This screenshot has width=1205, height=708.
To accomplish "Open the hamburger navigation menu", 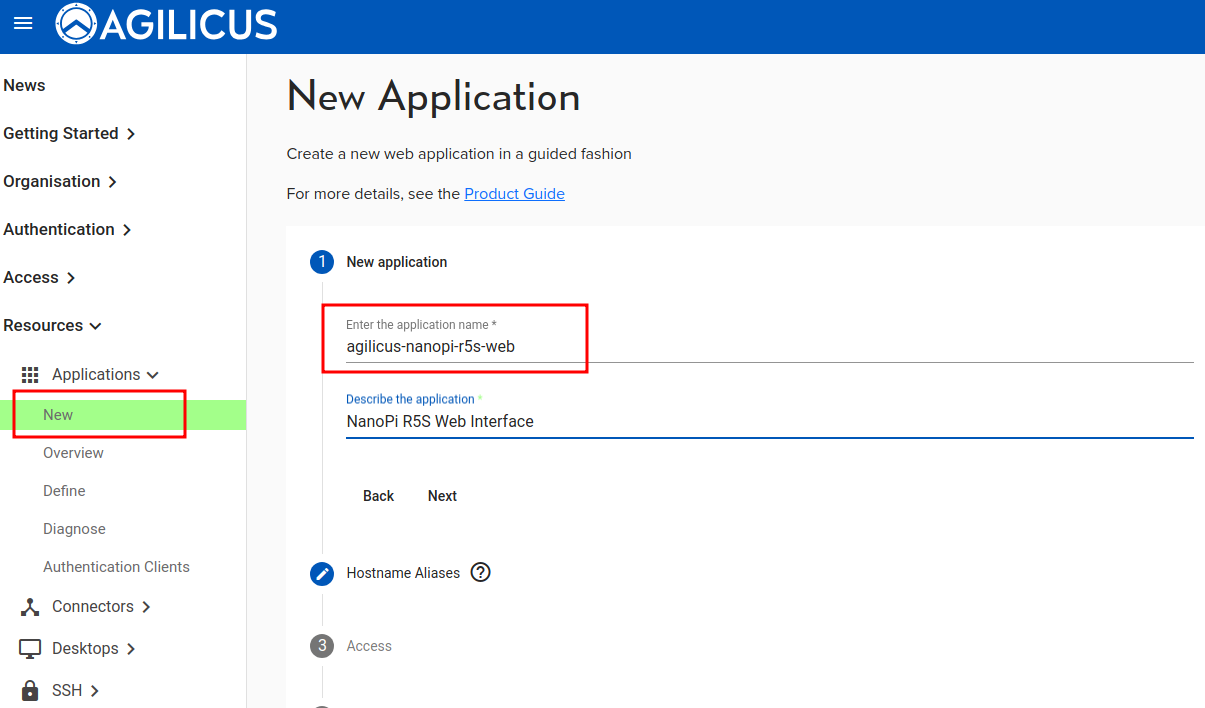I will pyautogui.click(x=22, y=24).
